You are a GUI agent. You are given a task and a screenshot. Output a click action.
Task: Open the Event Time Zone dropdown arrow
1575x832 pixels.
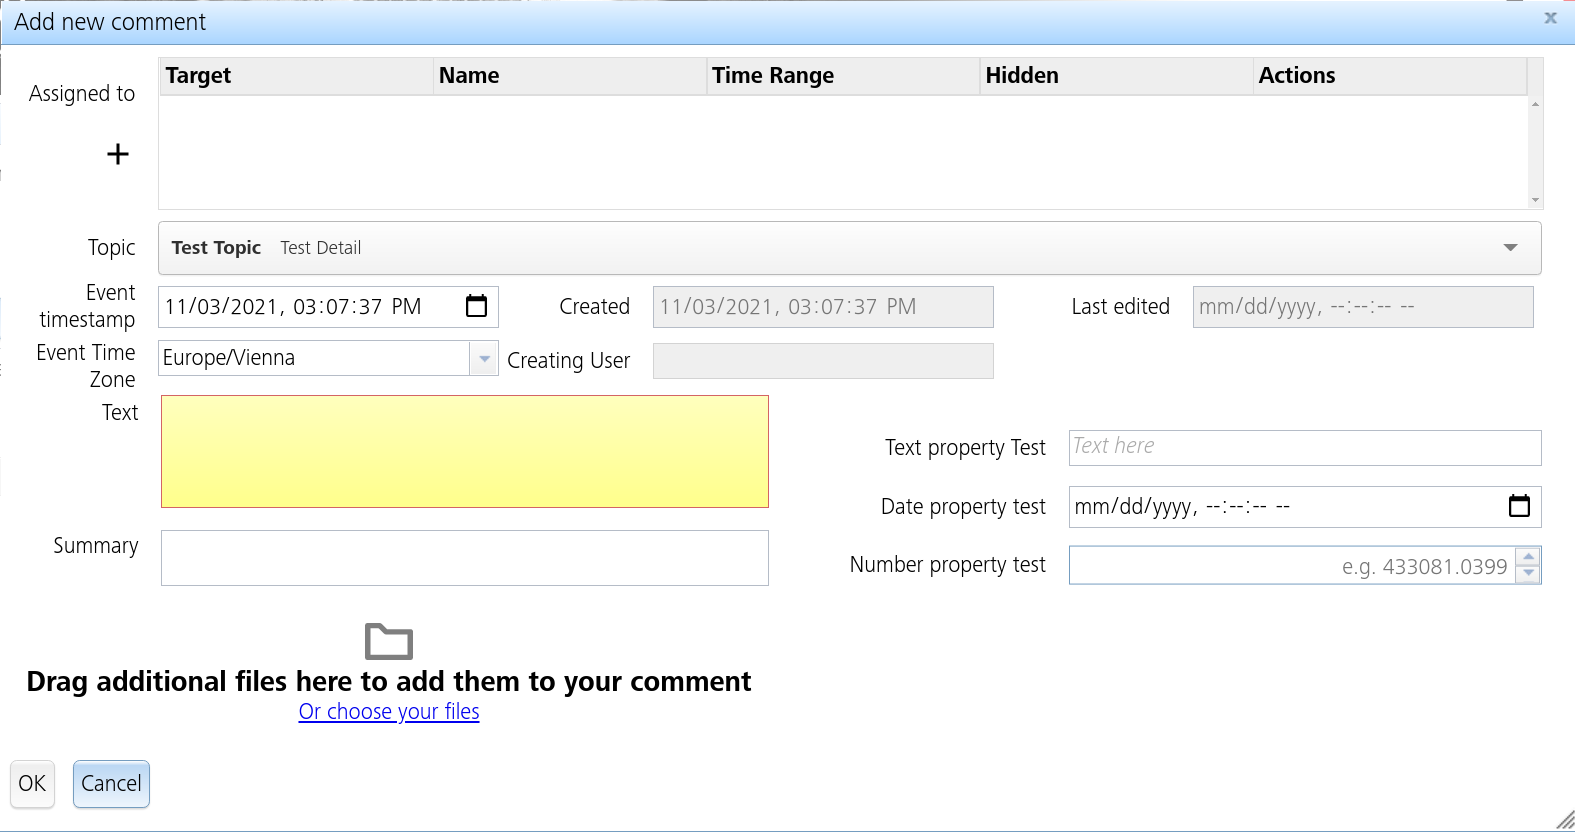[484, 358]
